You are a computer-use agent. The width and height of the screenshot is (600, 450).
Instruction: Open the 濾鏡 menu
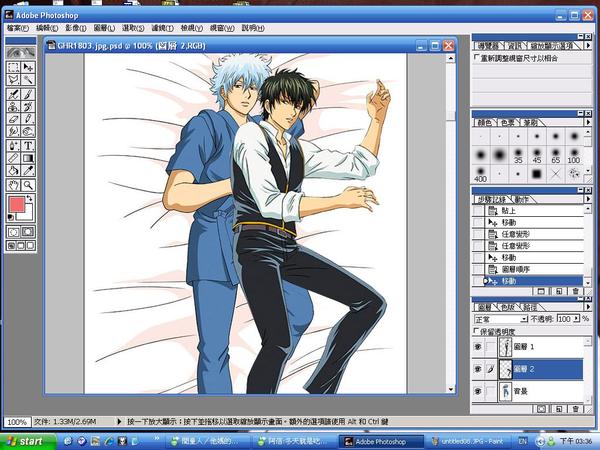point(163,28)
